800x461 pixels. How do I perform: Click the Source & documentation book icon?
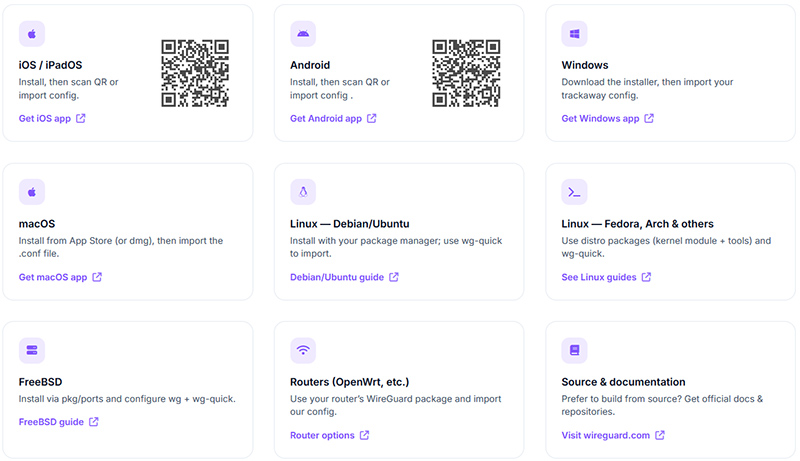[575, 351]
